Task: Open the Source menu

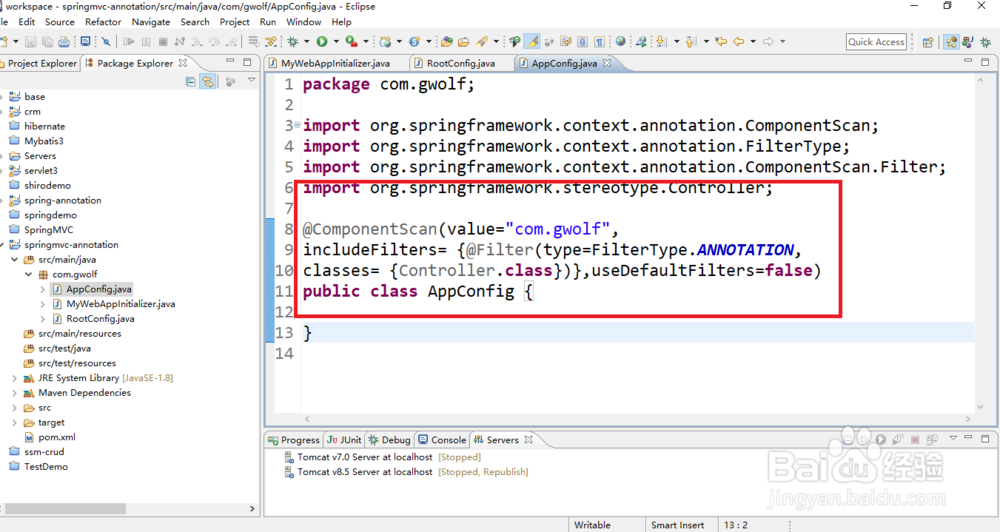Action: coord(59,22)
